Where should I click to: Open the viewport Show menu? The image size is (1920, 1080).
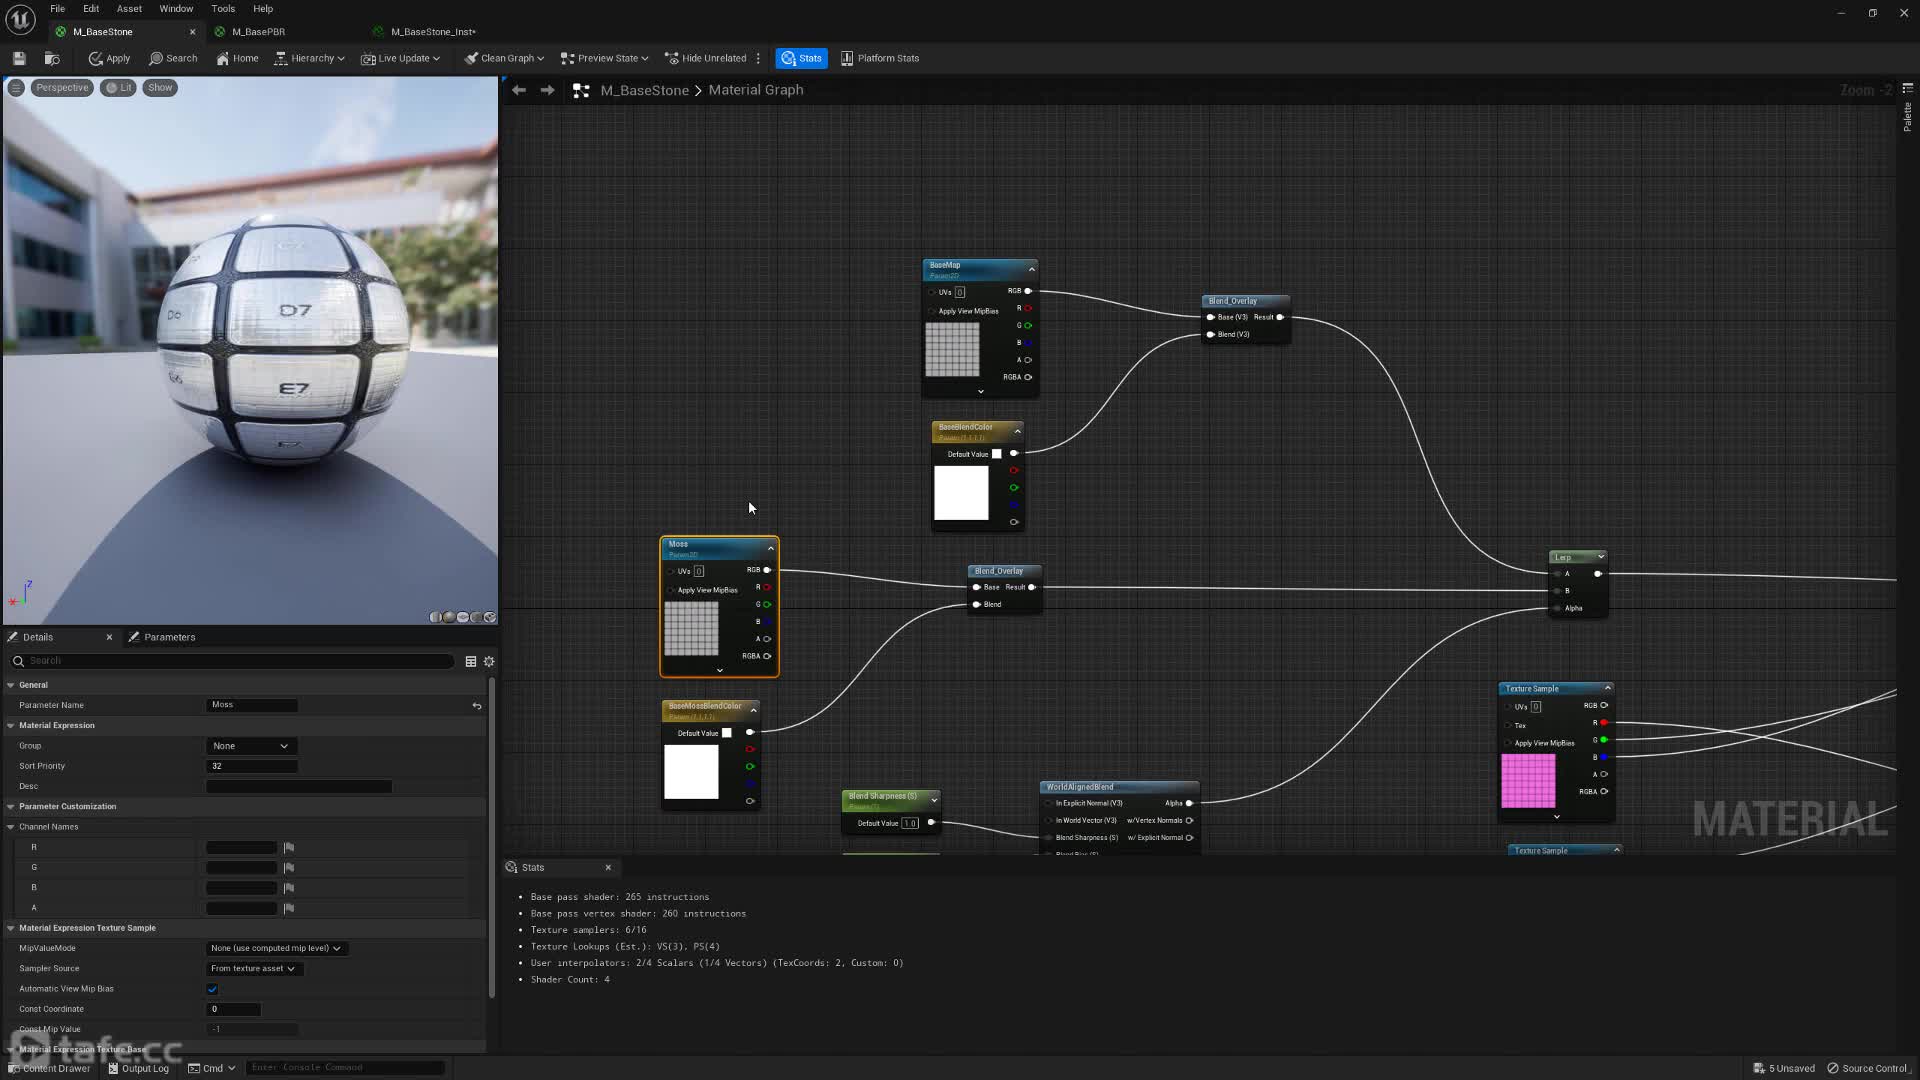(160, 88)
